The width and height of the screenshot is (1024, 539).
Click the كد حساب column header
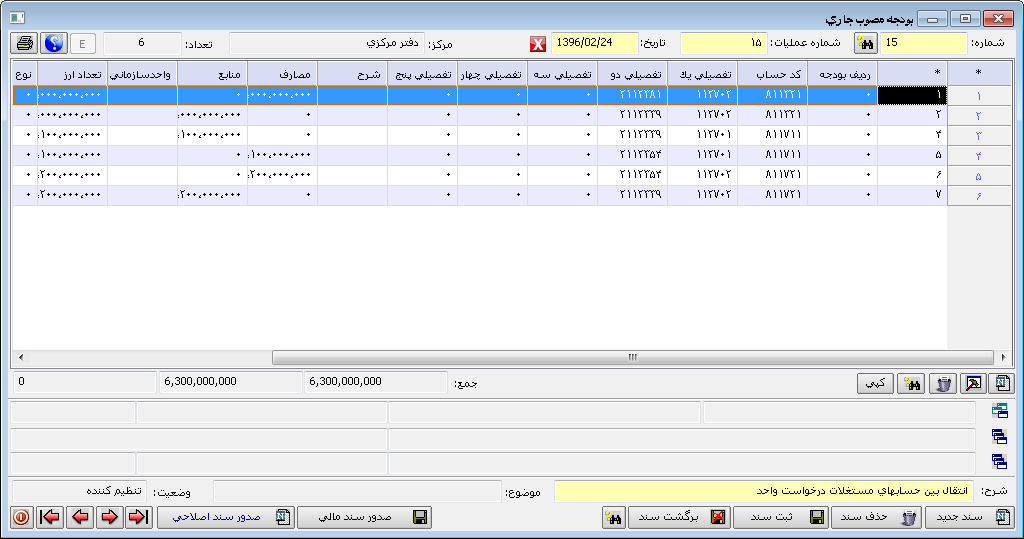(773, 74)
